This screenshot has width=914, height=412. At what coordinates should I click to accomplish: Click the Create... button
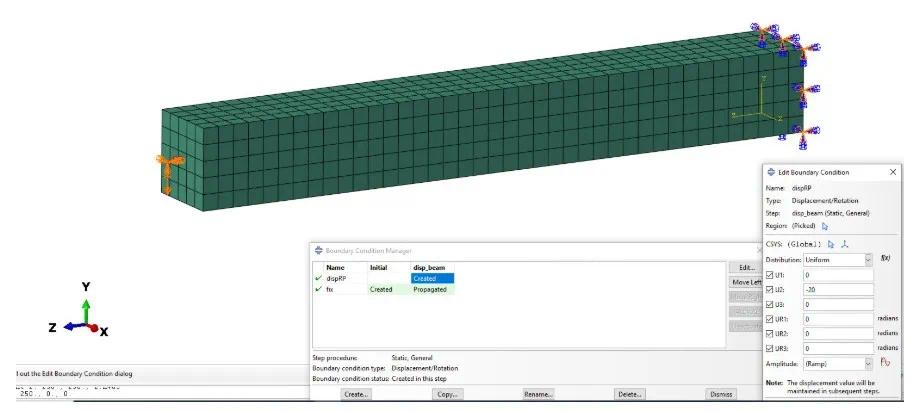pyautogui.click(x=355, y=394)
